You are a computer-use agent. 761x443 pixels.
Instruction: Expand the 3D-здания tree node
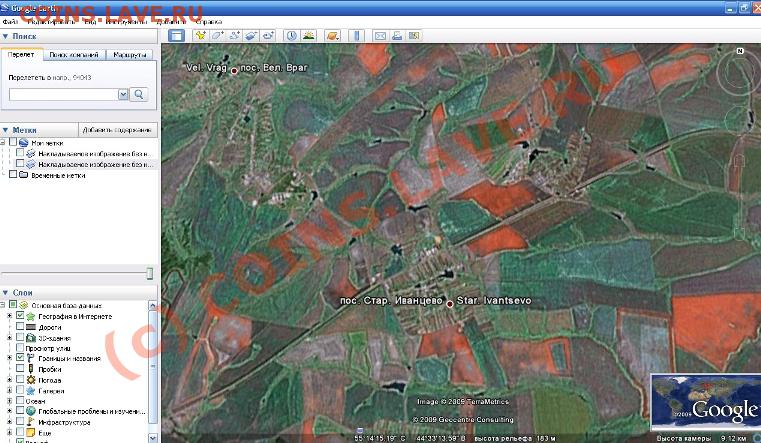click(x=9, y=338)
